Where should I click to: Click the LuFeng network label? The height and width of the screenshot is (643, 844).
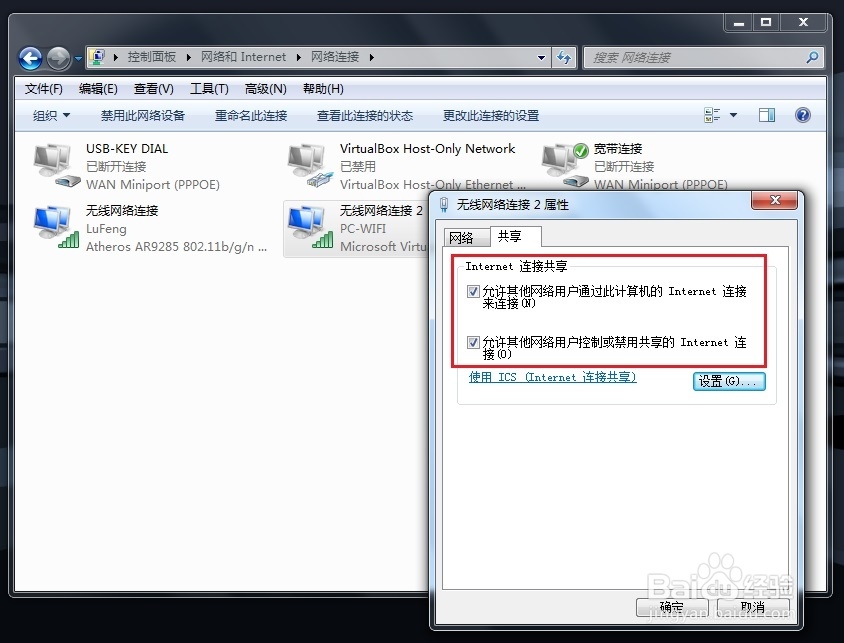tap(106, 229)
